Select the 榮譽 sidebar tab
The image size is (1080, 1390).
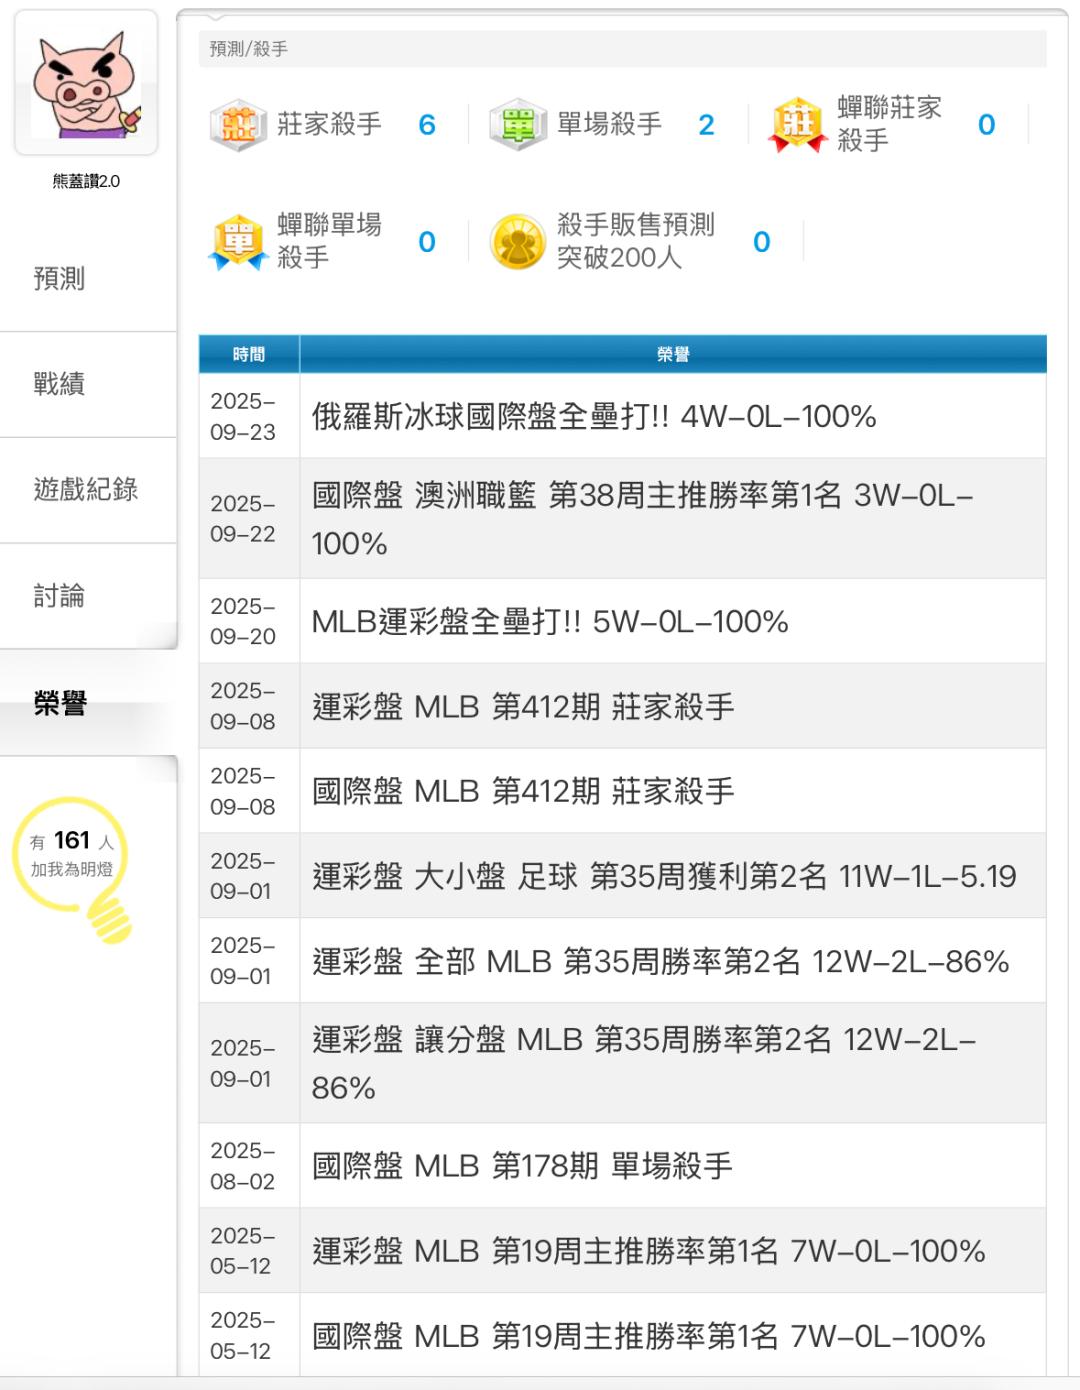(88, 703)
